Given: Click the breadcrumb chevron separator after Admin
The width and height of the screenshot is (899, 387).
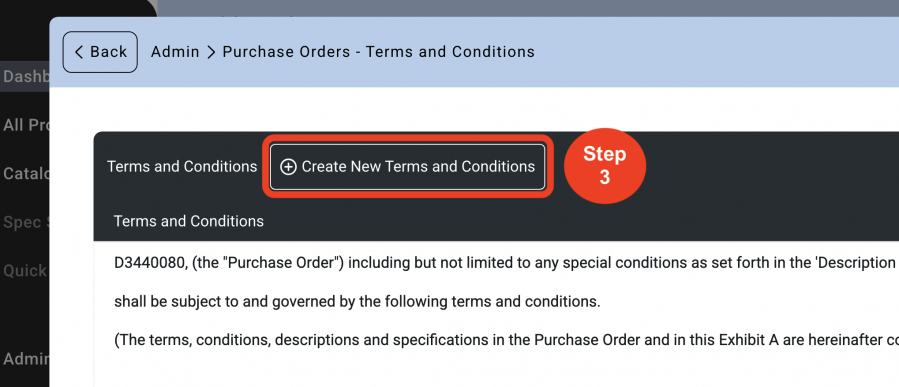Looking at the screenshot, I should (x=211, y=52).
